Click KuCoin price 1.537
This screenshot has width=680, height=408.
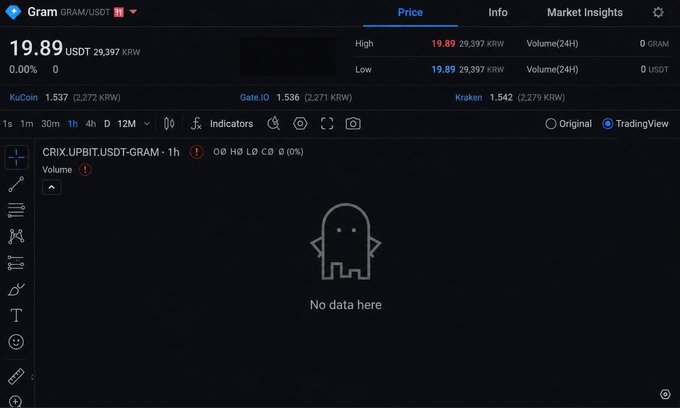click(x=56, y=97)
